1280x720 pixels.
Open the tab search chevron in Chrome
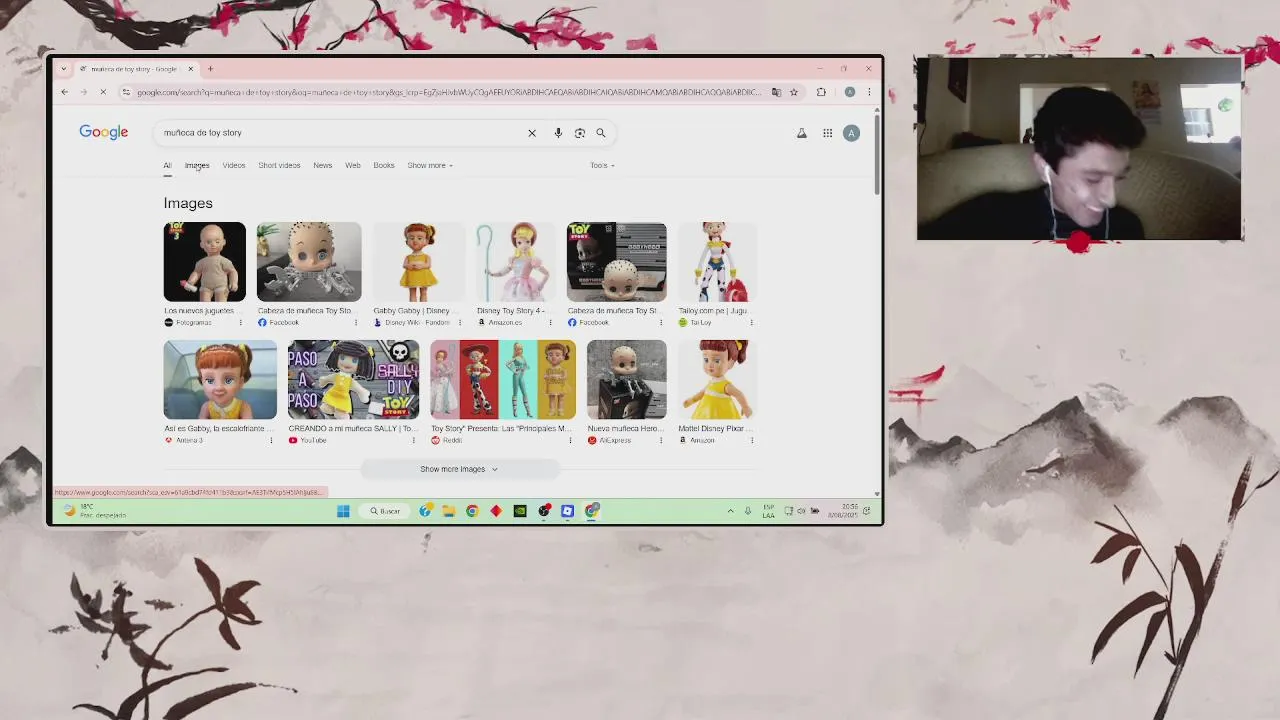tap(64, 69)
